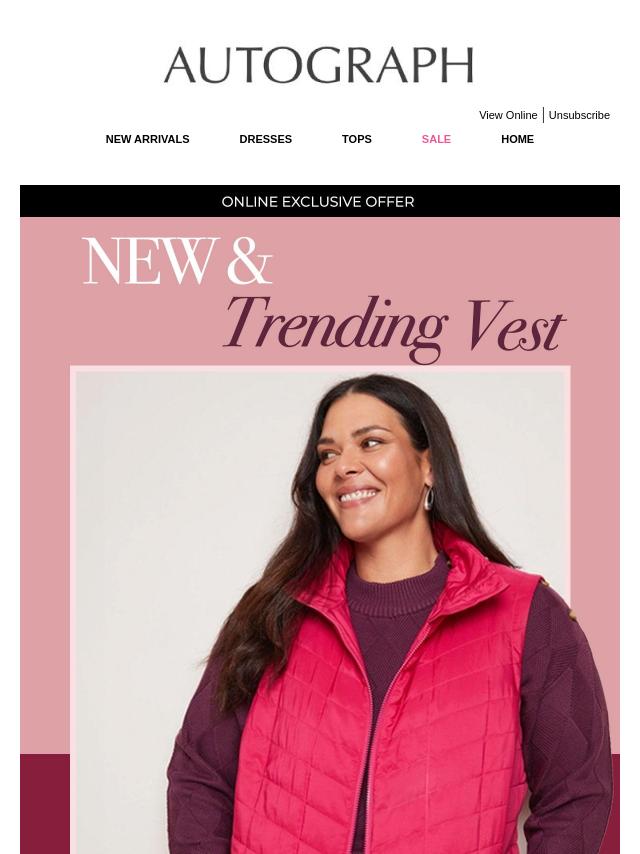This screenshot has width=640, height=854.
Task: Click the white "NEW &" headline
Action: point(177,261)
